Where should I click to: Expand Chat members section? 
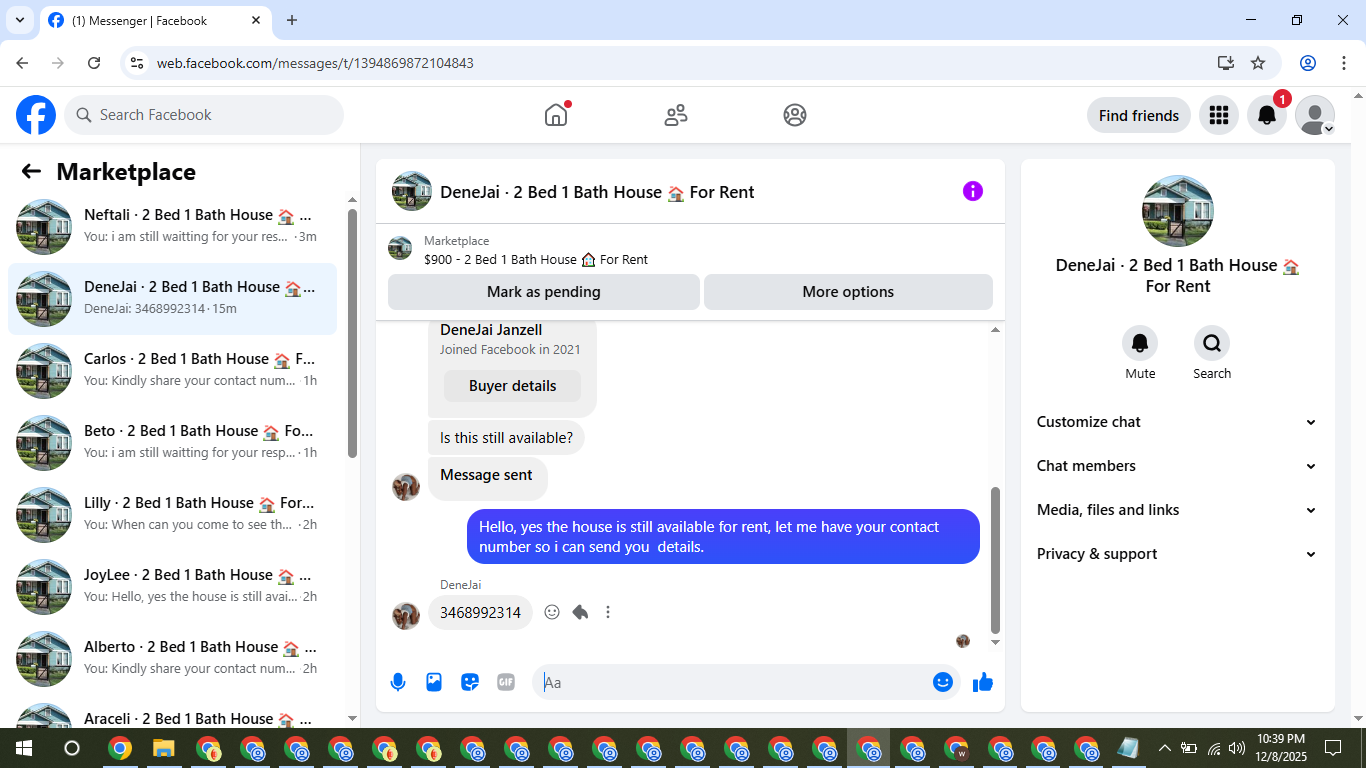(x=1176, y=466)
